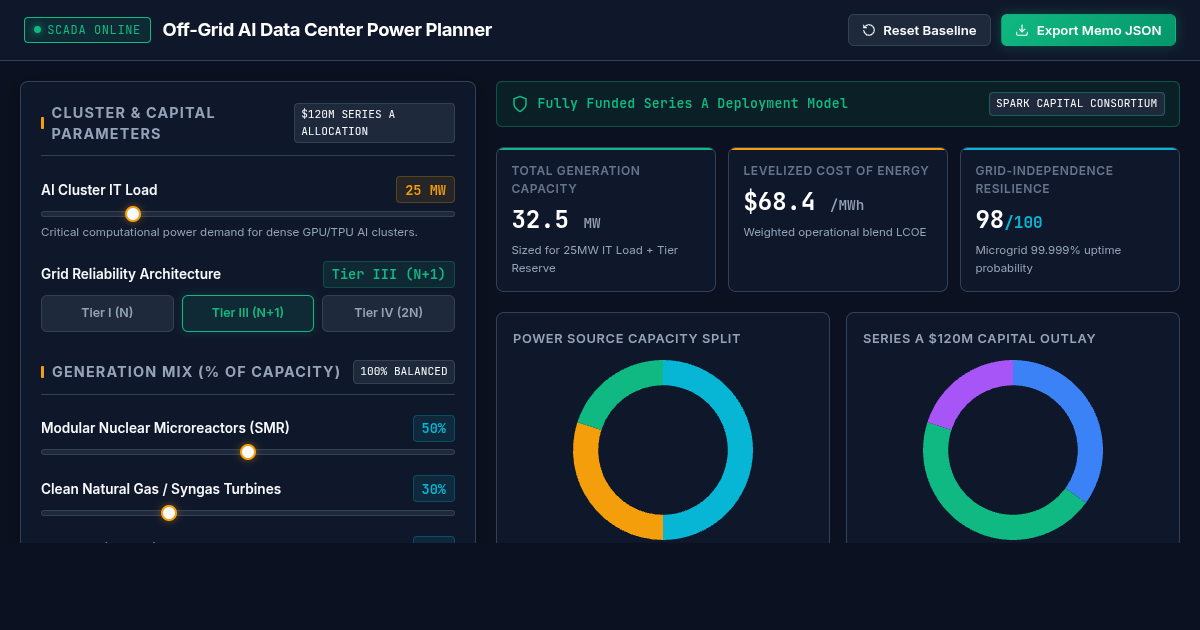The width and height of the screenshot is (1200, 630).
Task: Select Tier I (N) architecture
Action: click(107, 313)
